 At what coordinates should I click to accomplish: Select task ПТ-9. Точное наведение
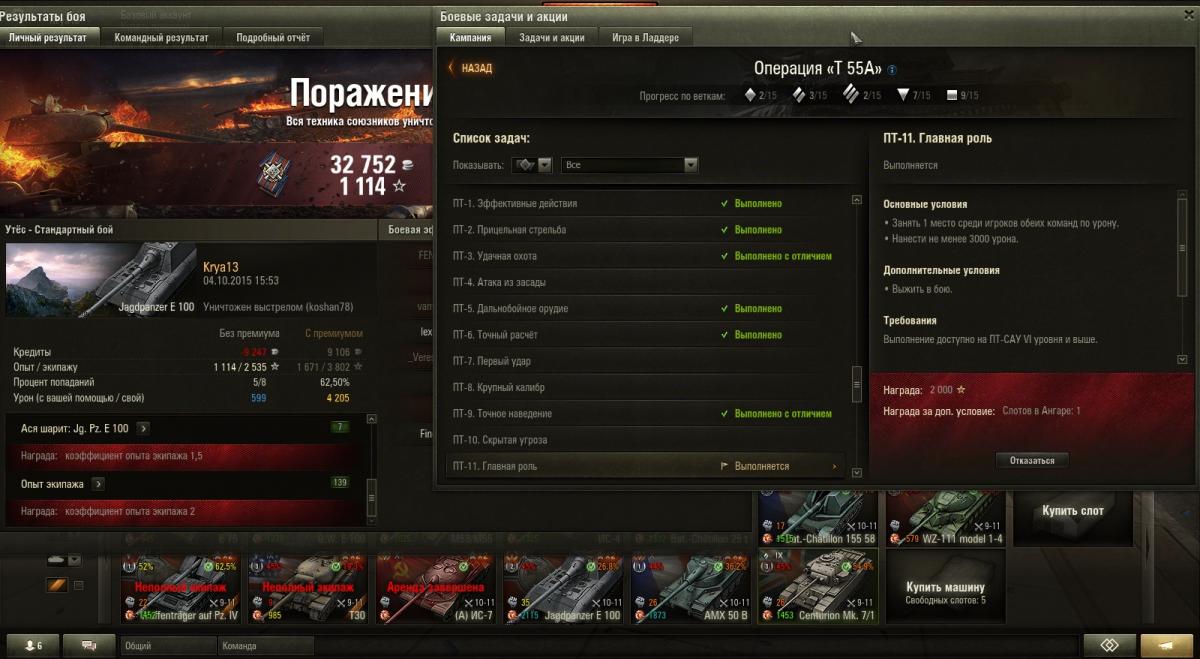(646, 413)
